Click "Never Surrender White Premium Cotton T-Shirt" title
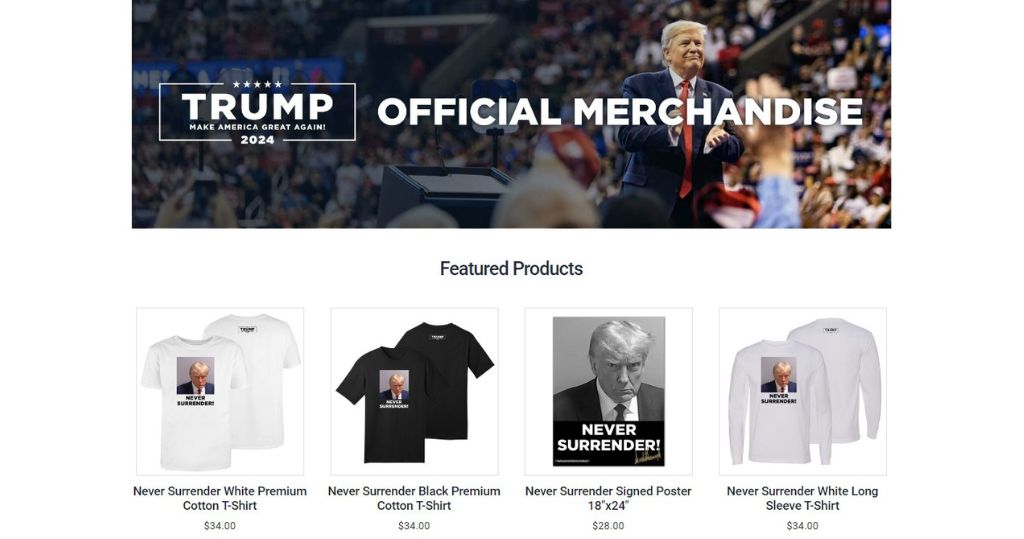This screenshot has height=539, width=1024. [x=220, y=498]
